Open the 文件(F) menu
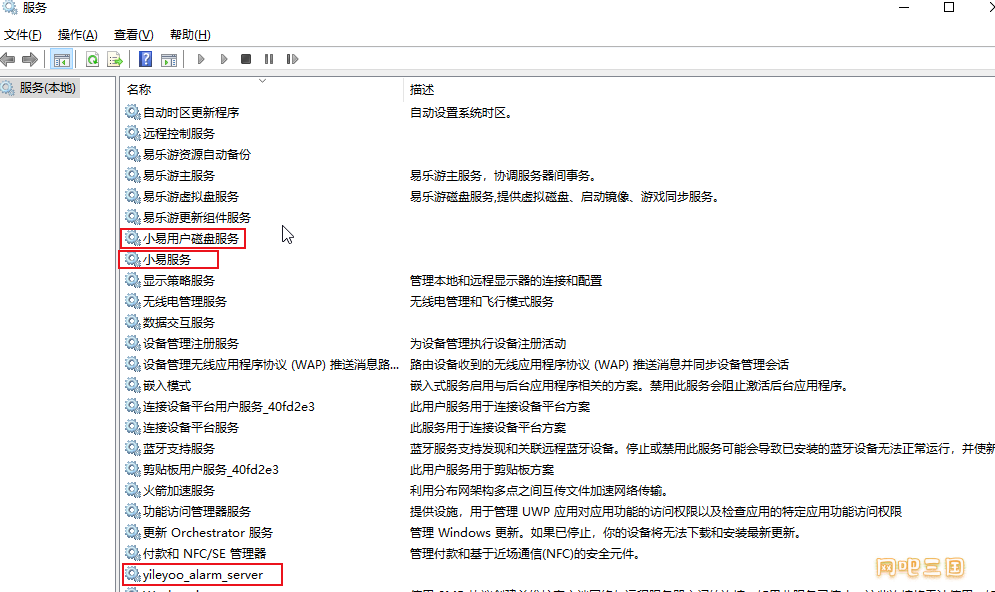Image resolution: width=995 pixels, height=592 pixels. coord(23,35)
